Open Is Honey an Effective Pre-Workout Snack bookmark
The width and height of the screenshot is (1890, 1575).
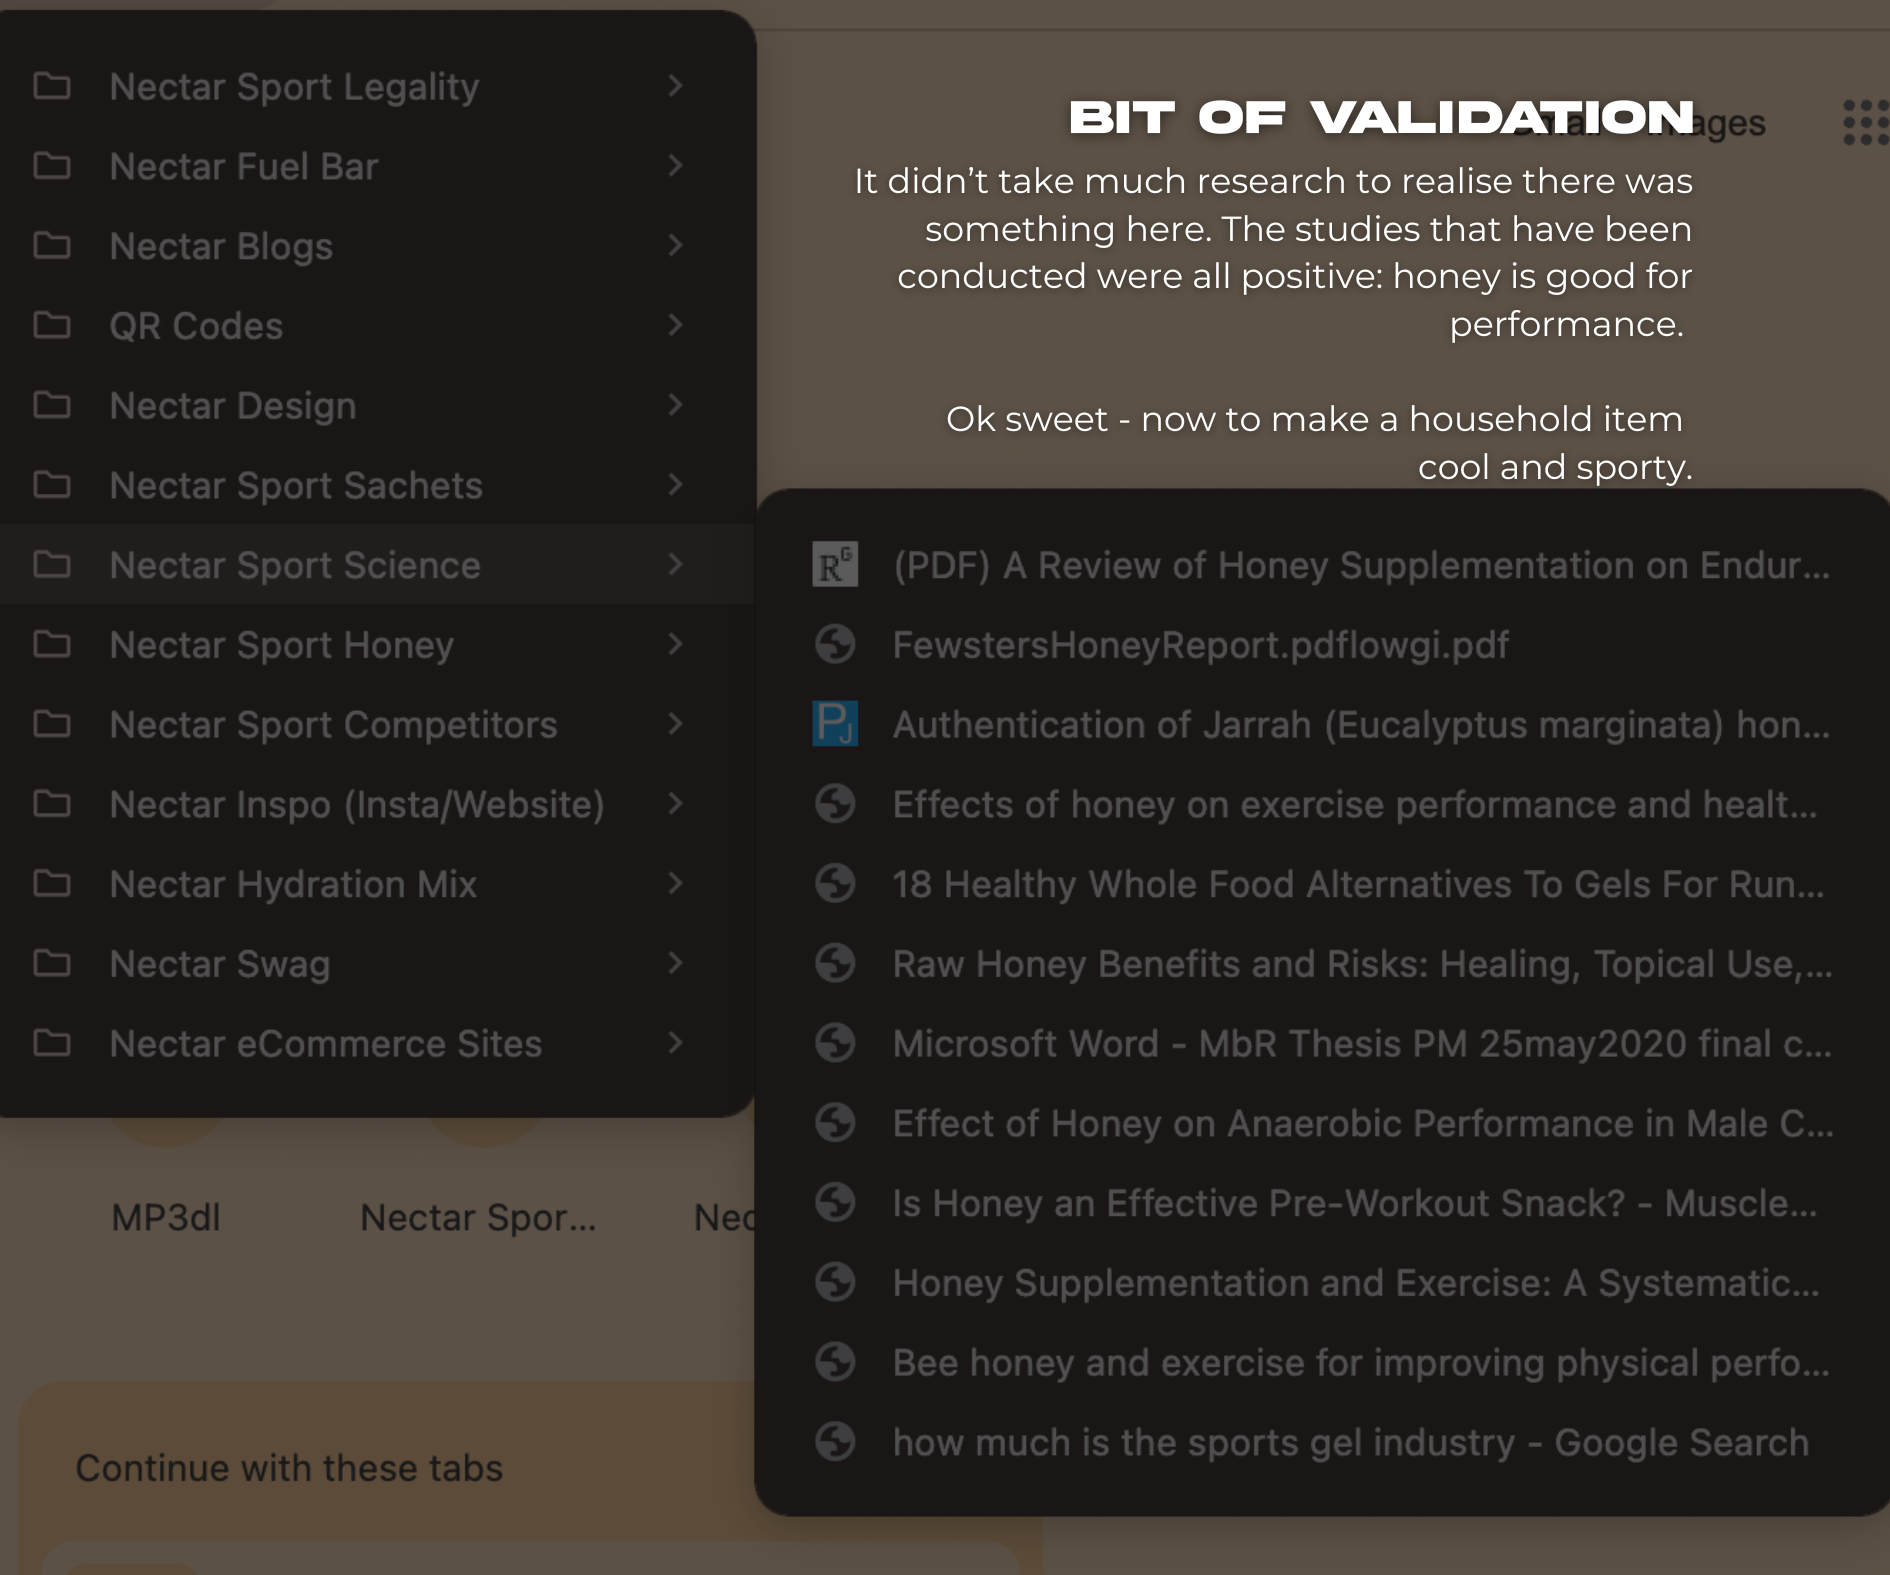pyautogui.click(x=1355, y=1203)
